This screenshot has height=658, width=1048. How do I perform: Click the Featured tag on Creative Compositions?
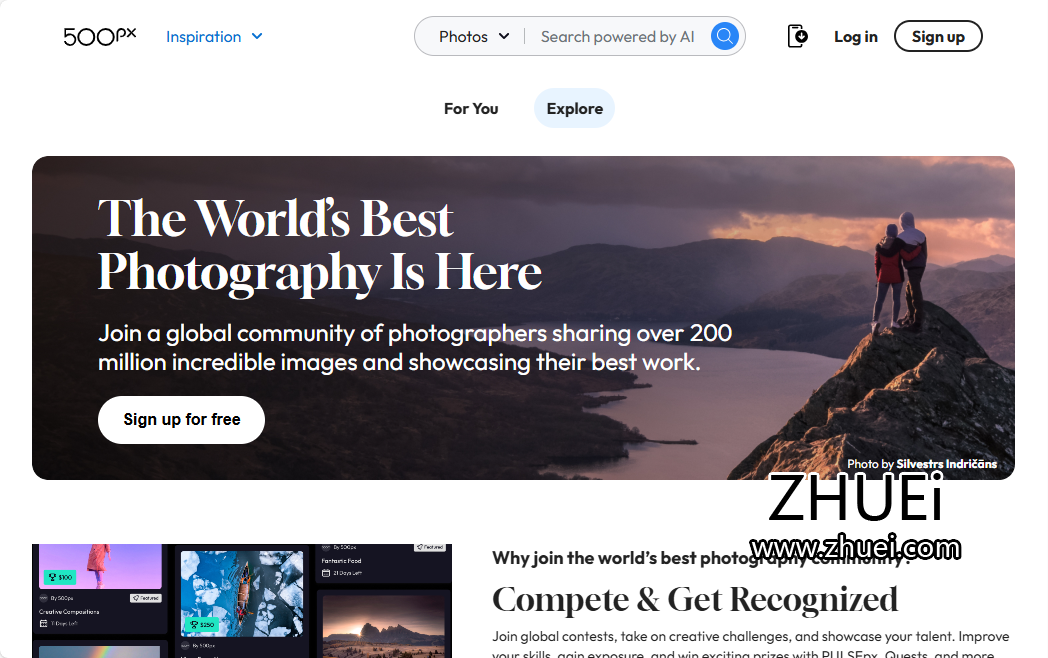[x=146, y=598]
